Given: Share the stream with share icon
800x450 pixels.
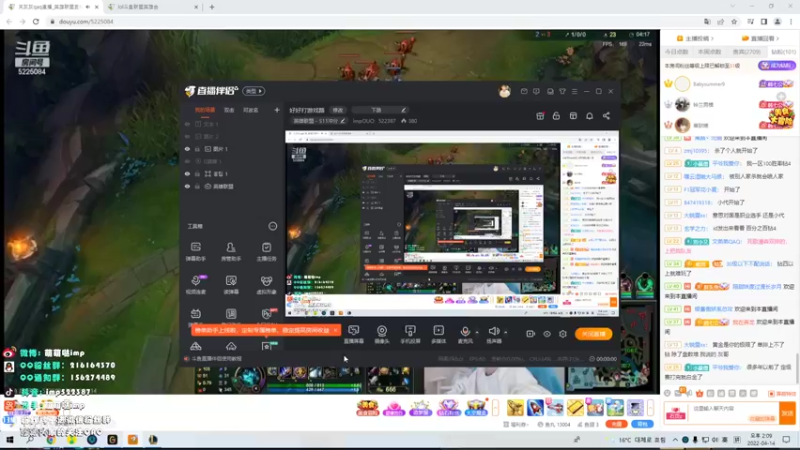Looking at the screenshot, I should [x=606, y=116].
